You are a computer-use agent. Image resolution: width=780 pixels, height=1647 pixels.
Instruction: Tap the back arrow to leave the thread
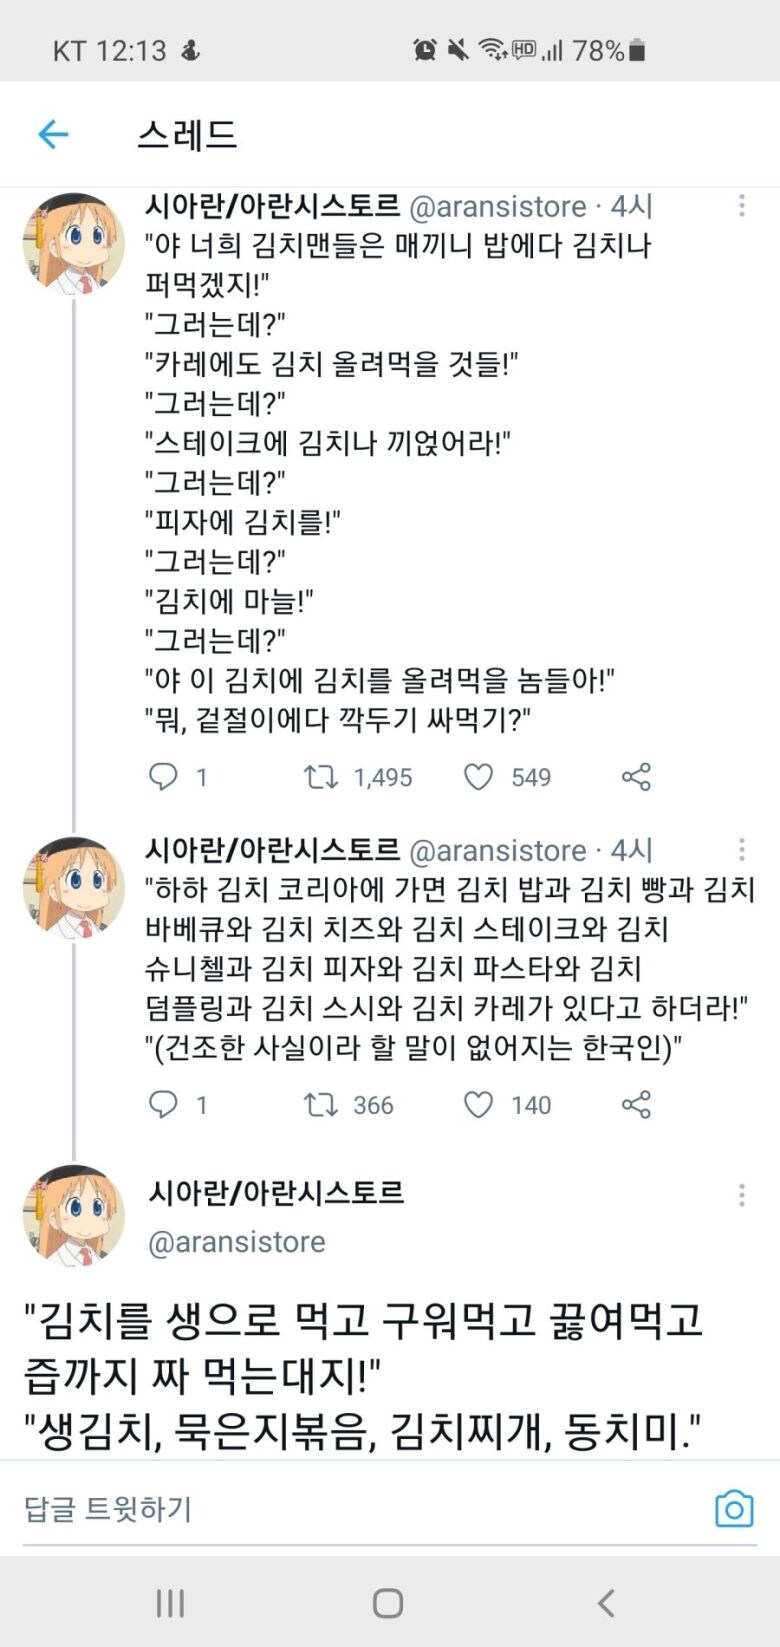coord(53,135)
